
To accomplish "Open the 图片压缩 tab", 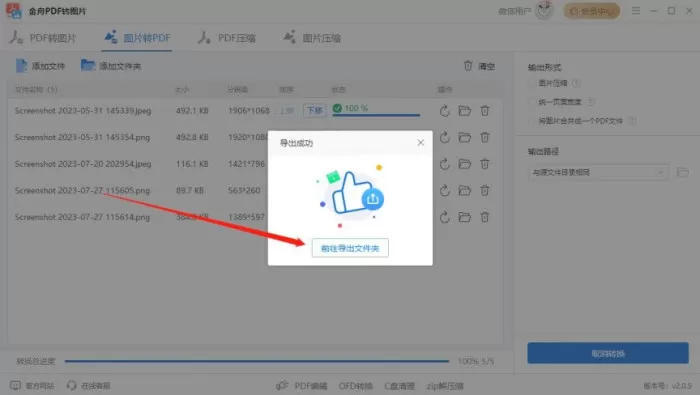I will click(312, 38).
